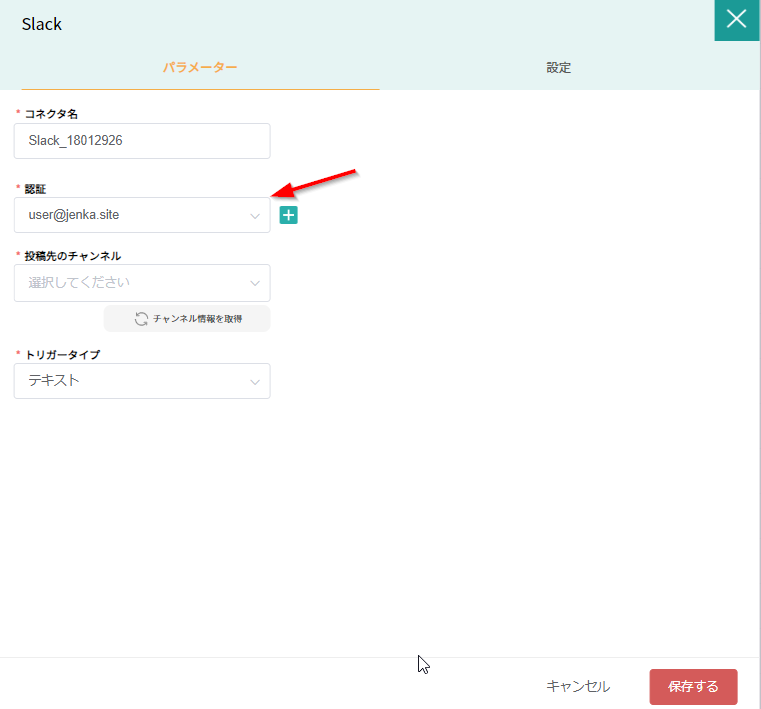Click the Slack title text
The width and height of the screenshot is (761, 709).
pyautogui.click(x=42, y=24)
